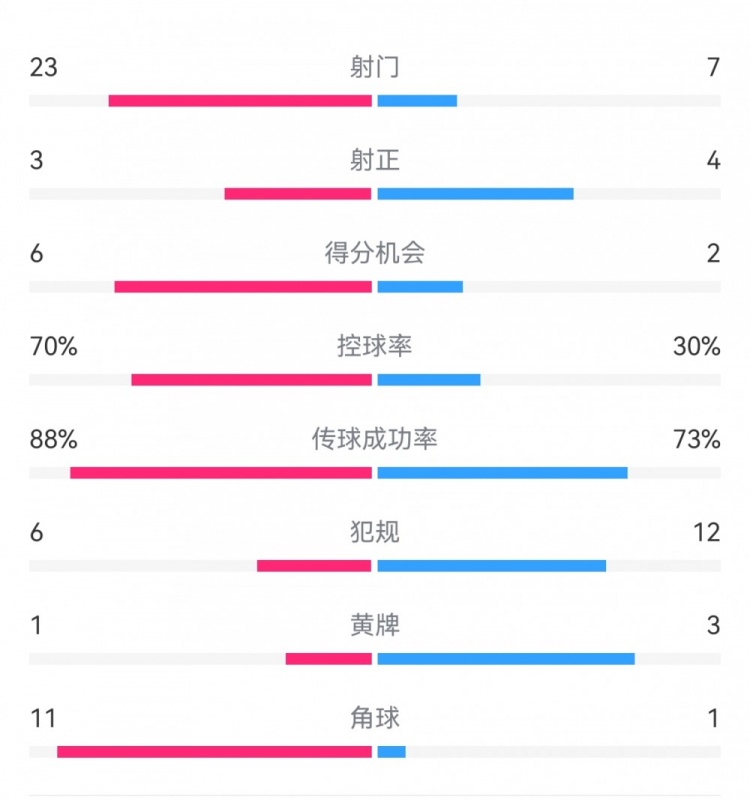Tap the 得分机会 stat label

click(x=375, y=253)
